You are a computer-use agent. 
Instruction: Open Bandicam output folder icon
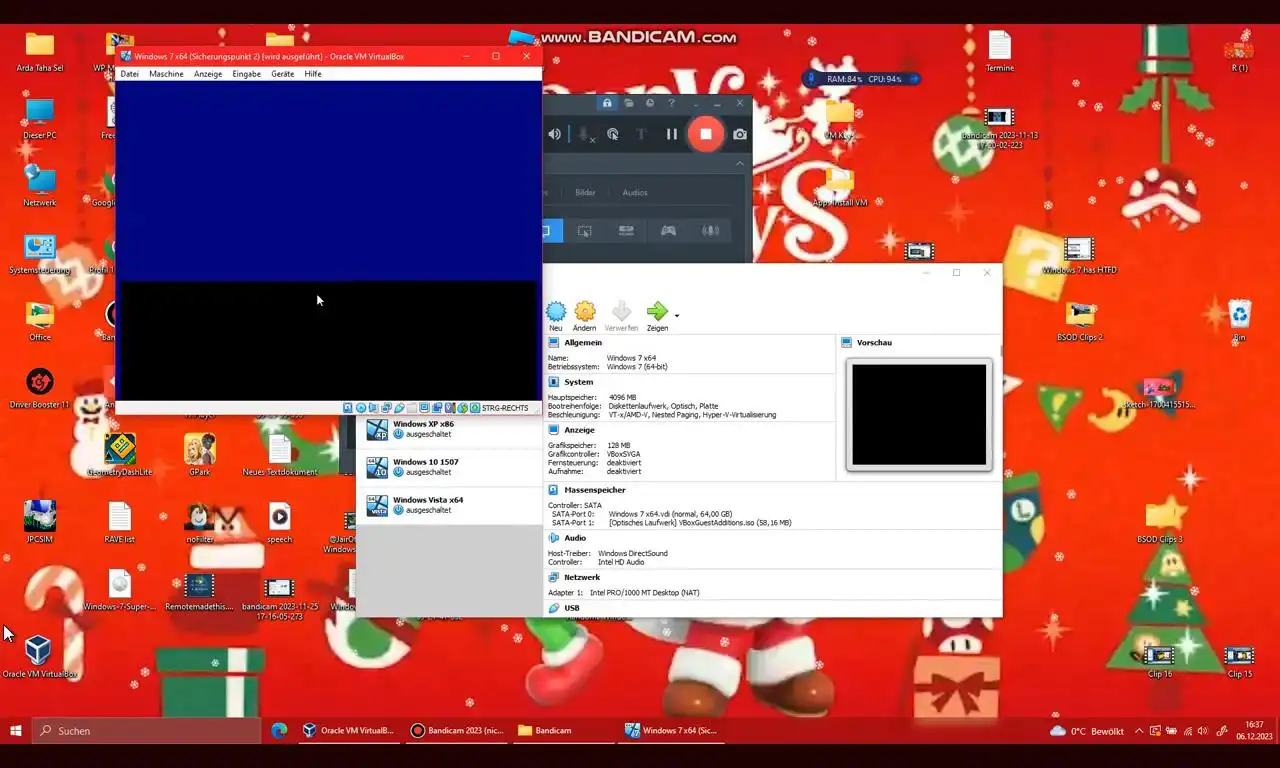(628, 103)
